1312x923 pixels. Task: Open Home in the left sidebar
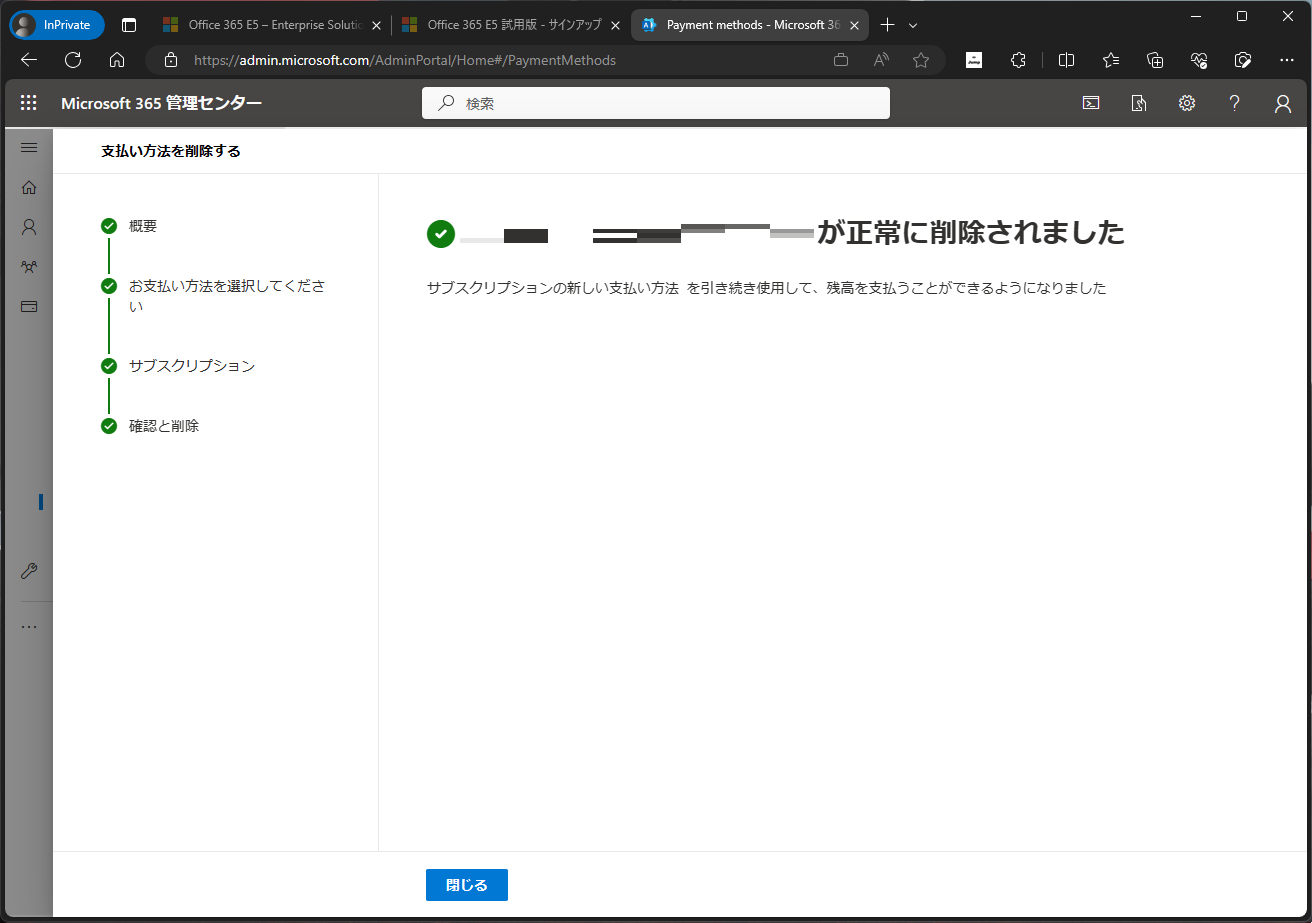tap(29, 187)
